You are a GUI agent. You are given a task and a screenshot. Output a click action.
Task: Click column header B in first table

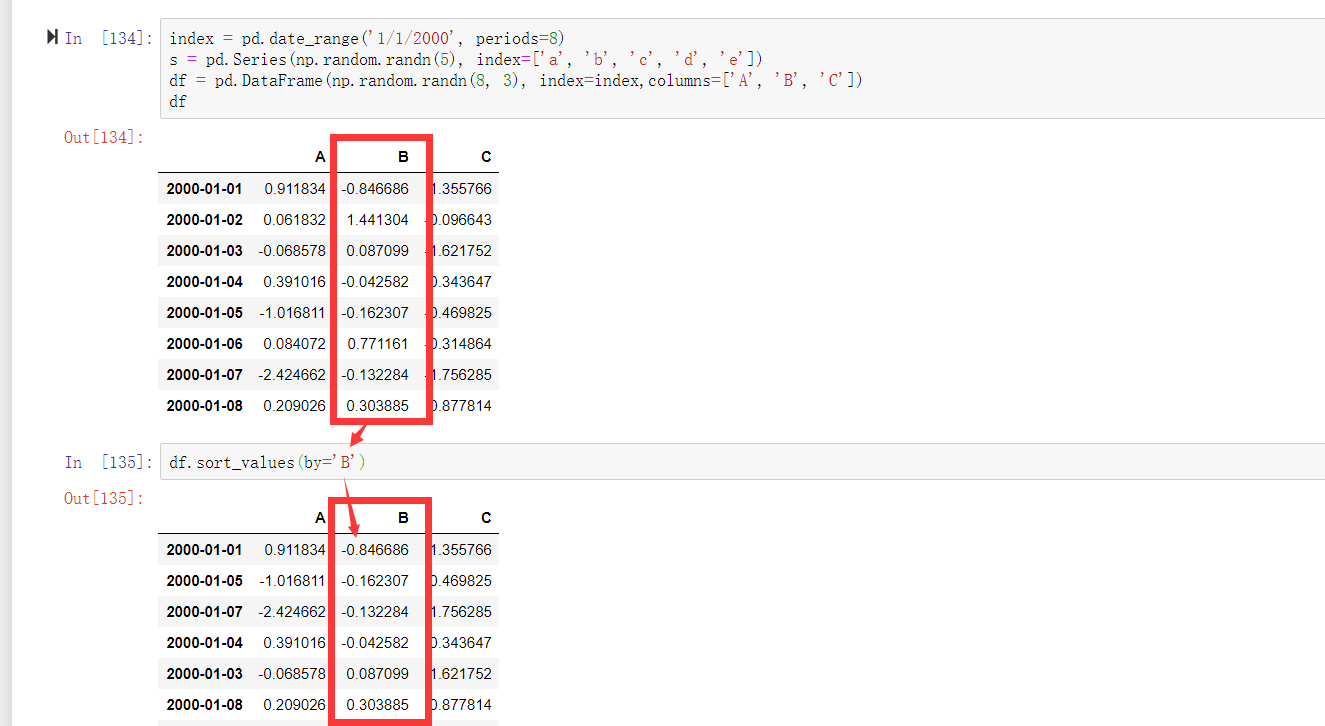coord(403,157)
